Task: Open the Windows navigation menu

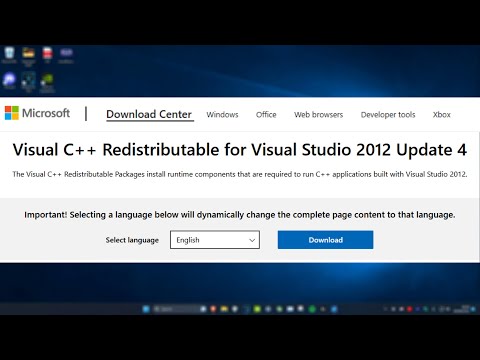Action: [222, 115]
